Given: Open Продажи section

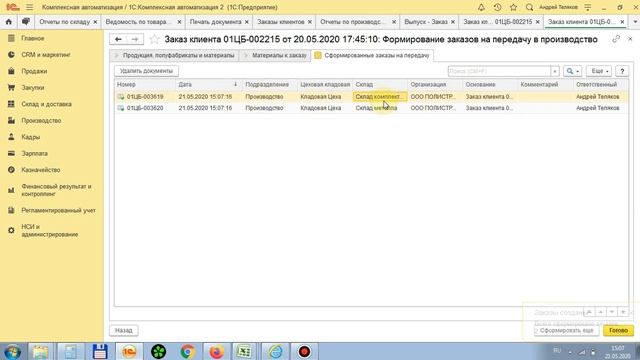Looking at the screenshot, I should click(34, 71).
